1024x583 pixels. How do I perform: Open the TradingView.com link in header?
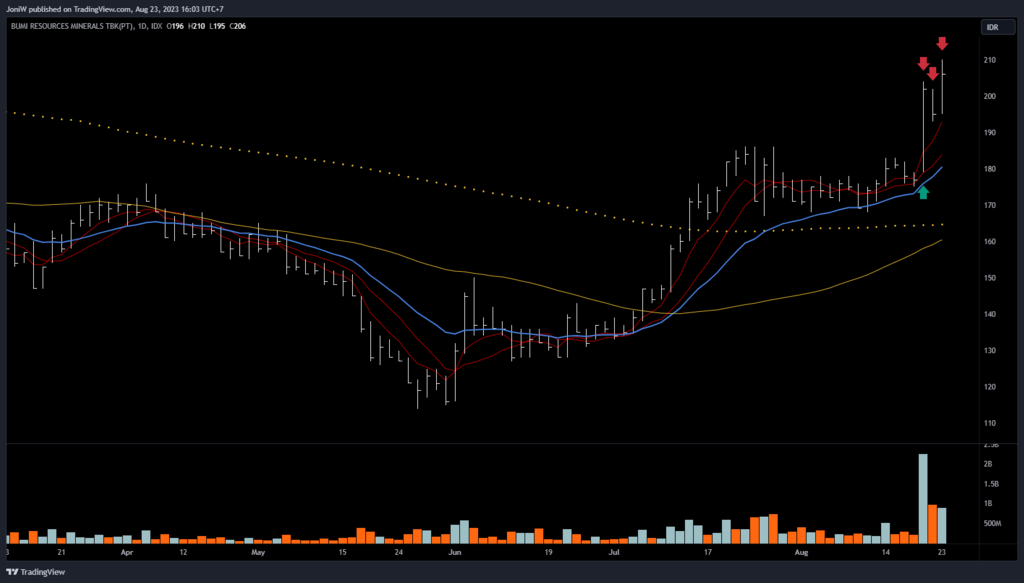point(106,8)
